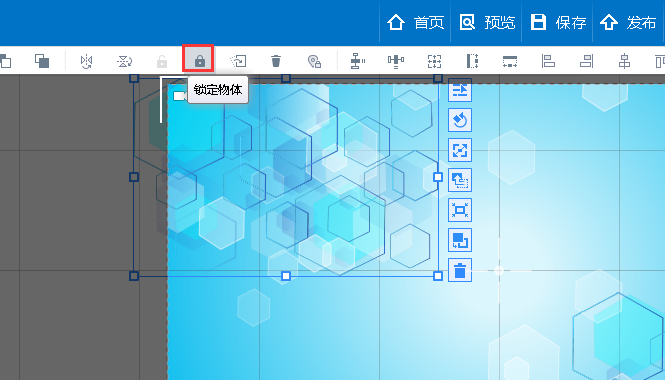Viewport: 665px width, 380px height.
Task: Click the blue trash icon beside selection
Action: (460, 270)
